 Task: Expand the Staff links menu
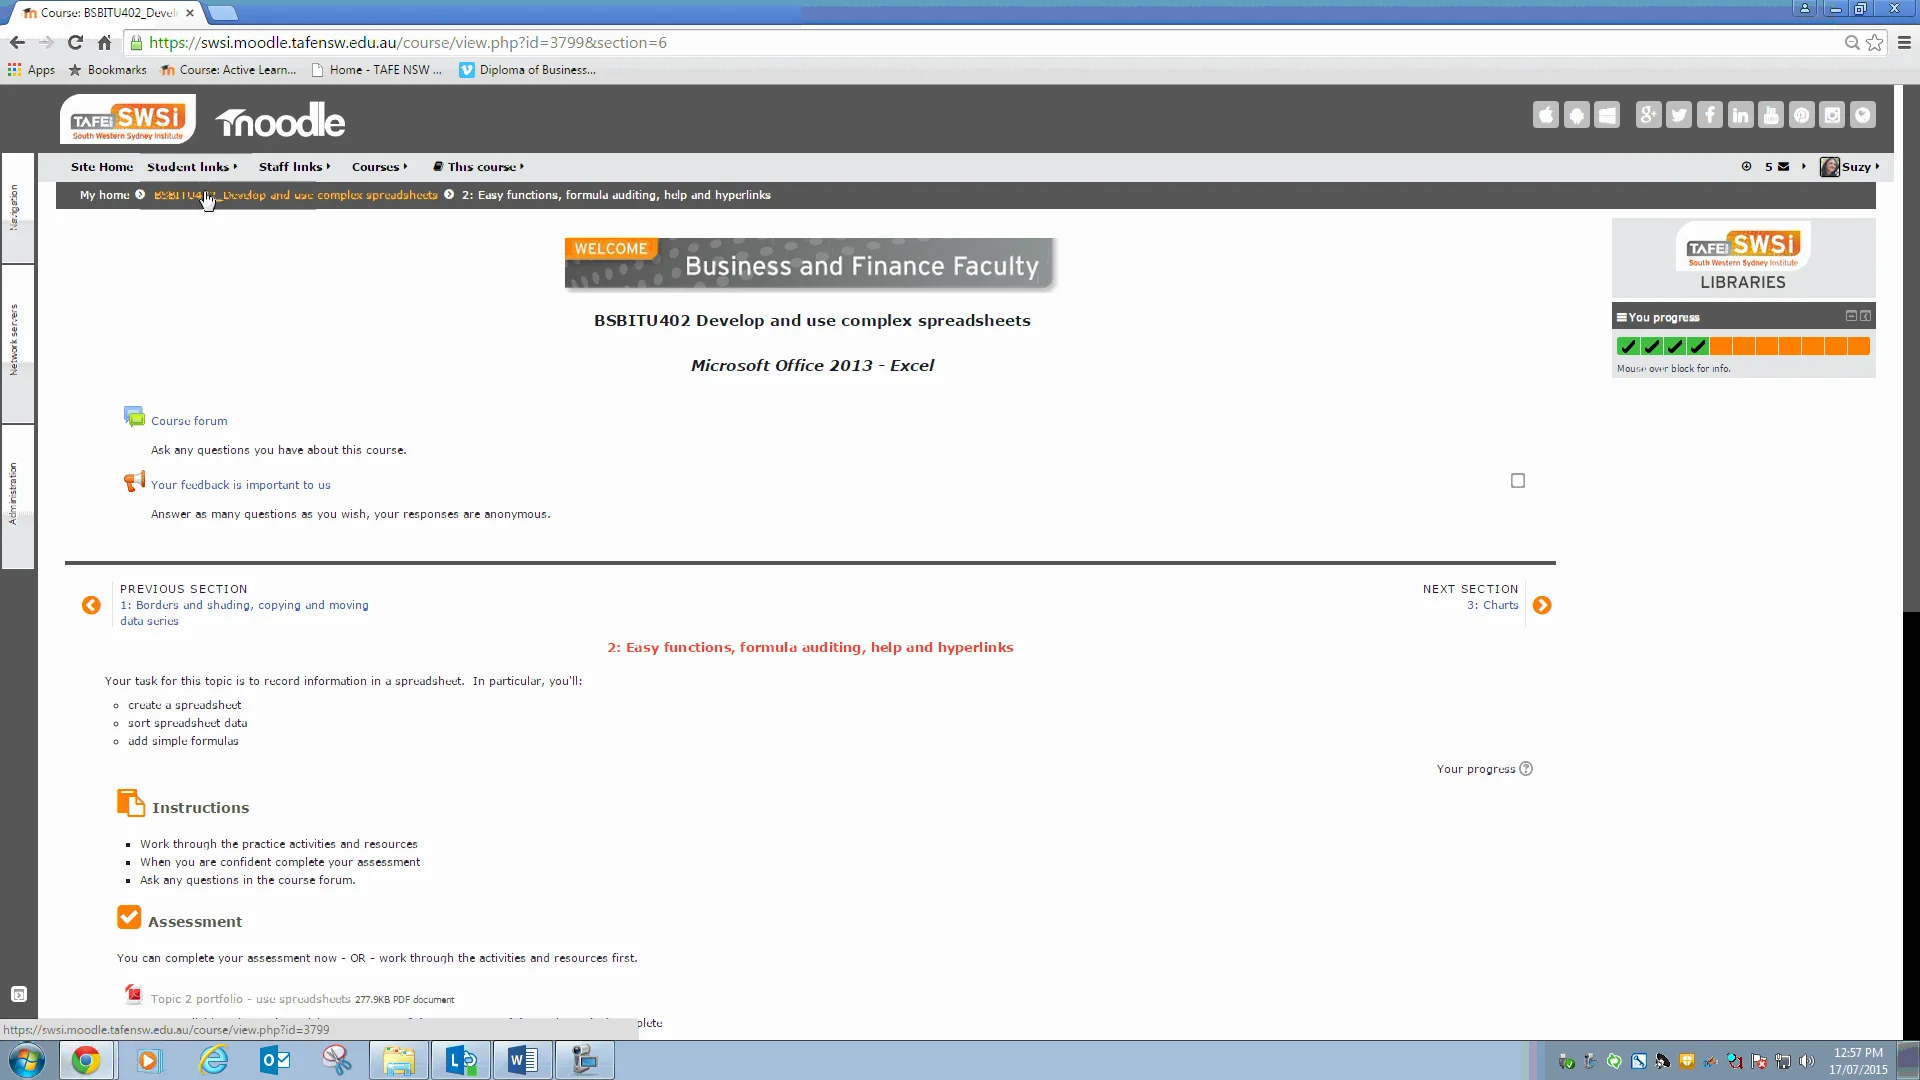[294, 167]
